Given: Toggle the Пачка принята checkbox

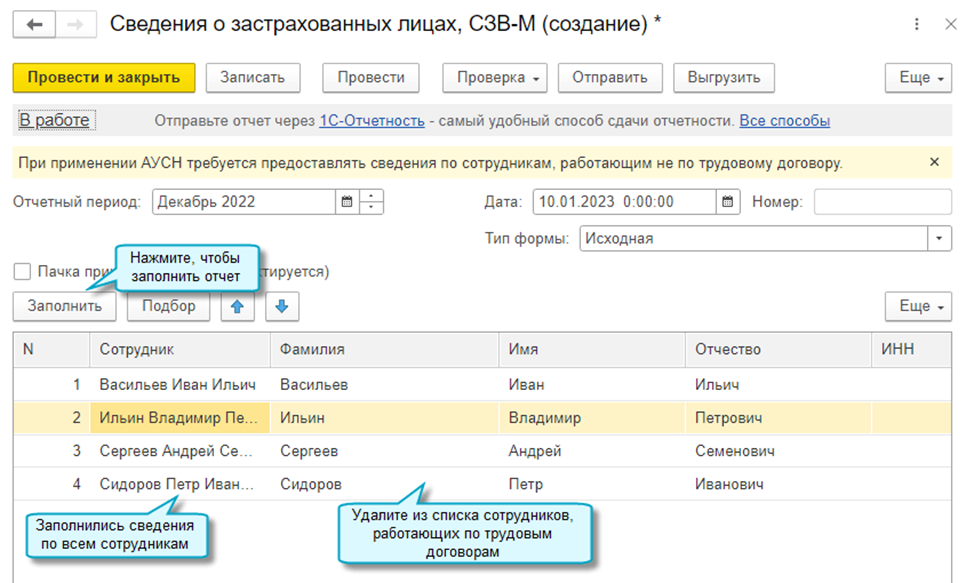Looking at the screenshot, I should (x=22, y=272).
